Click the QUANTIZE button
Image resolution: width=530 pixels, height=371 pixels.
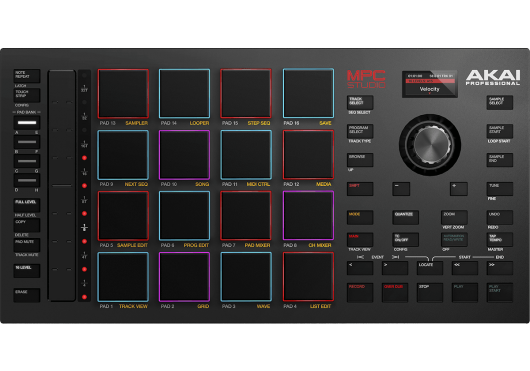pyautogui.click(x=405, y=217)
